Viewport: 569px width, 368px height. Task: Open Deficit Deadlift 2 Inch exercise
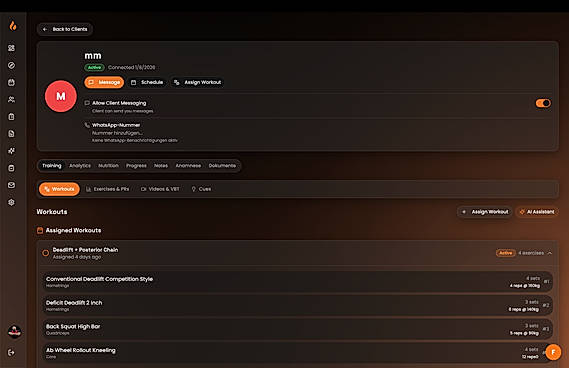tap(298, 306)
